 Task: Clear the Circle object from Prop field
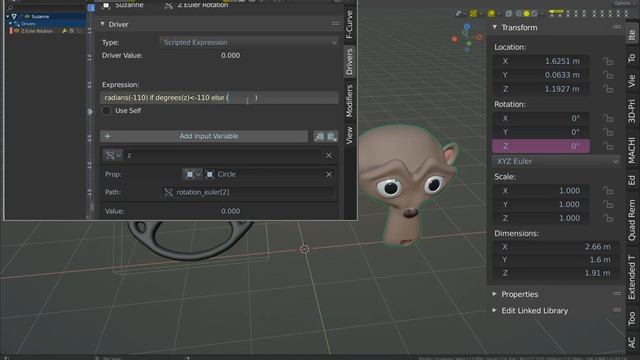pyautogui.click(x=329, y=174)
